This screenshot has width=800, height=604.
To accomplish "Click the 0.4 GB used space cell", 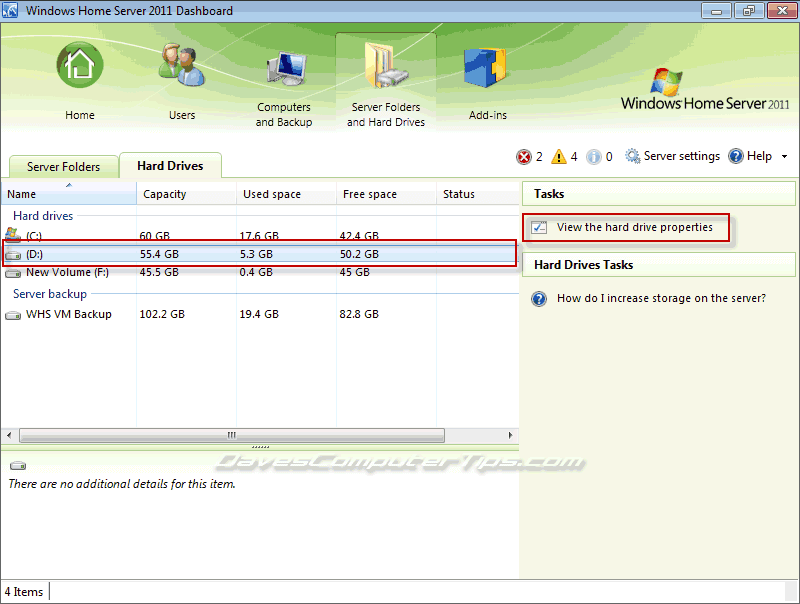I will (256, 272).
